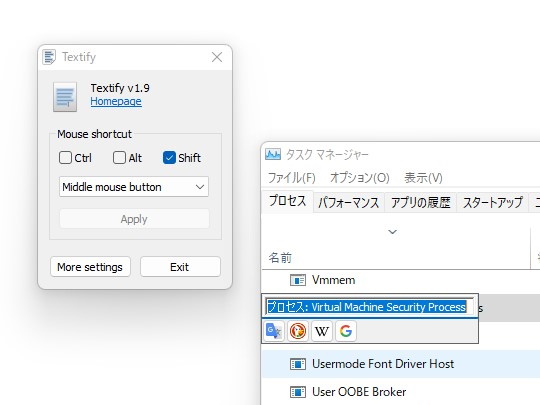Select the Usermode Font Driver Host row
The height and width of the screenshot is (405, 540).
(401, 364)
